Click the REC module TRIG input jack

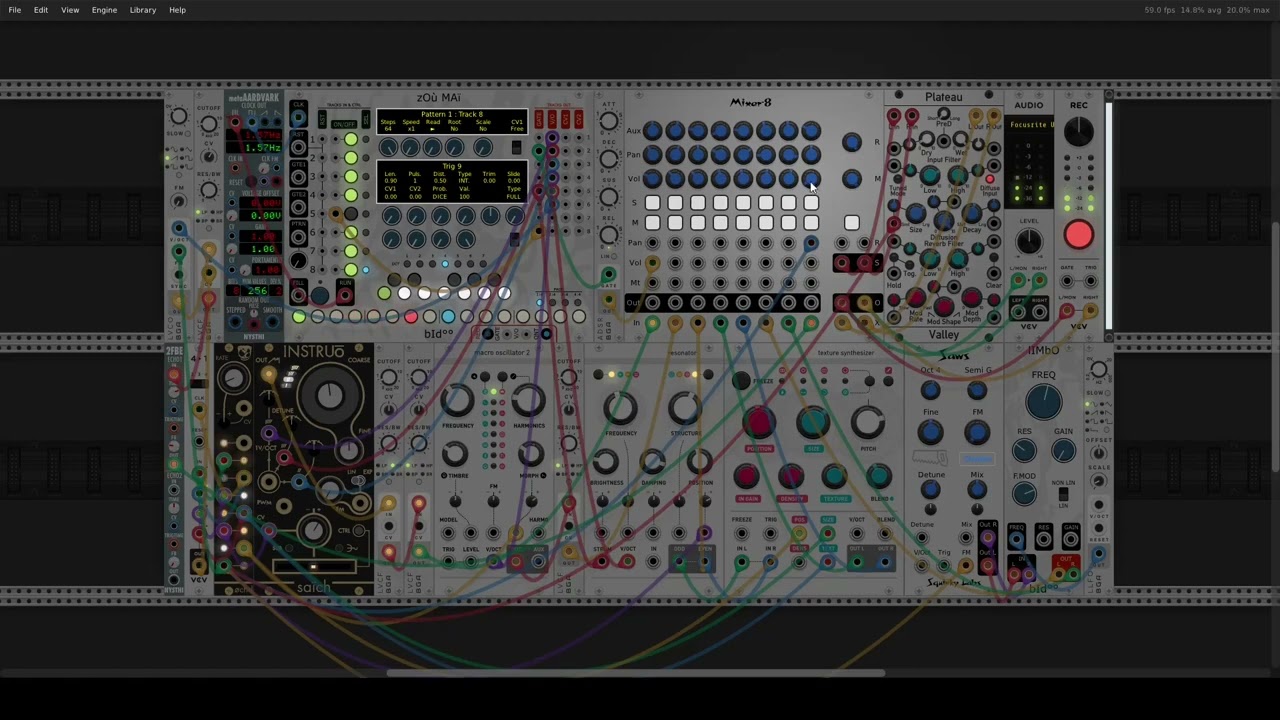coord(1089,281)
